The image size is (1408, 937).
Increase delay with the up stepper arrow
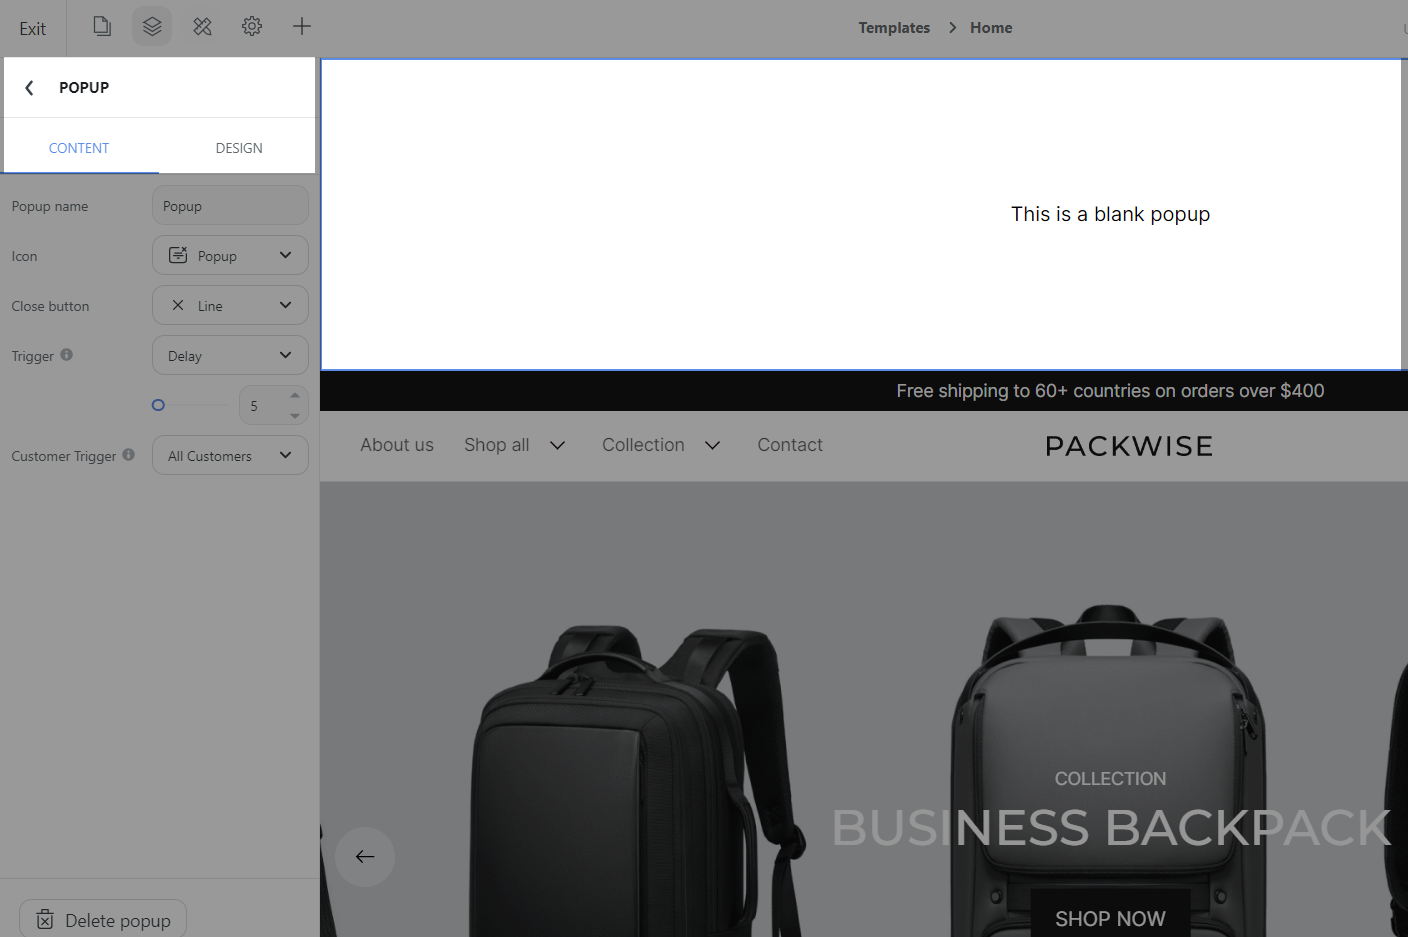[x=295, y=396]
